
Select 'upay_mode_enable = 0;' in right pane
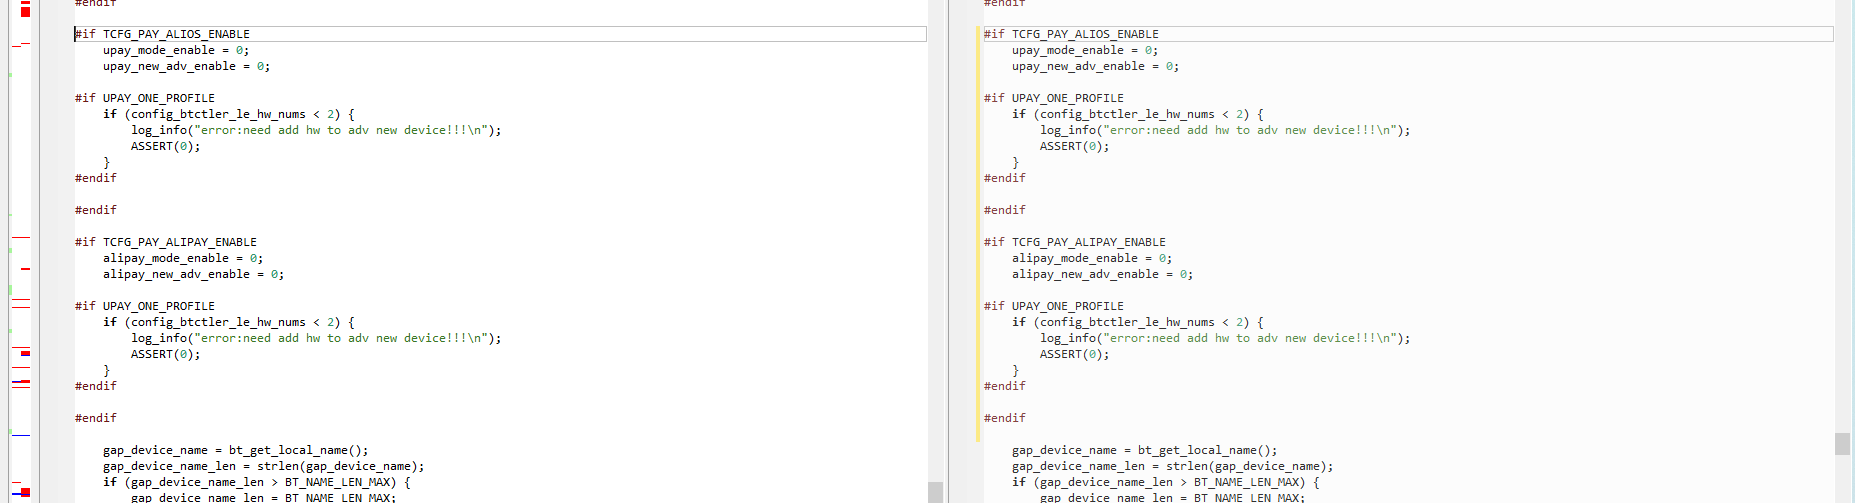coord(1085,50)
